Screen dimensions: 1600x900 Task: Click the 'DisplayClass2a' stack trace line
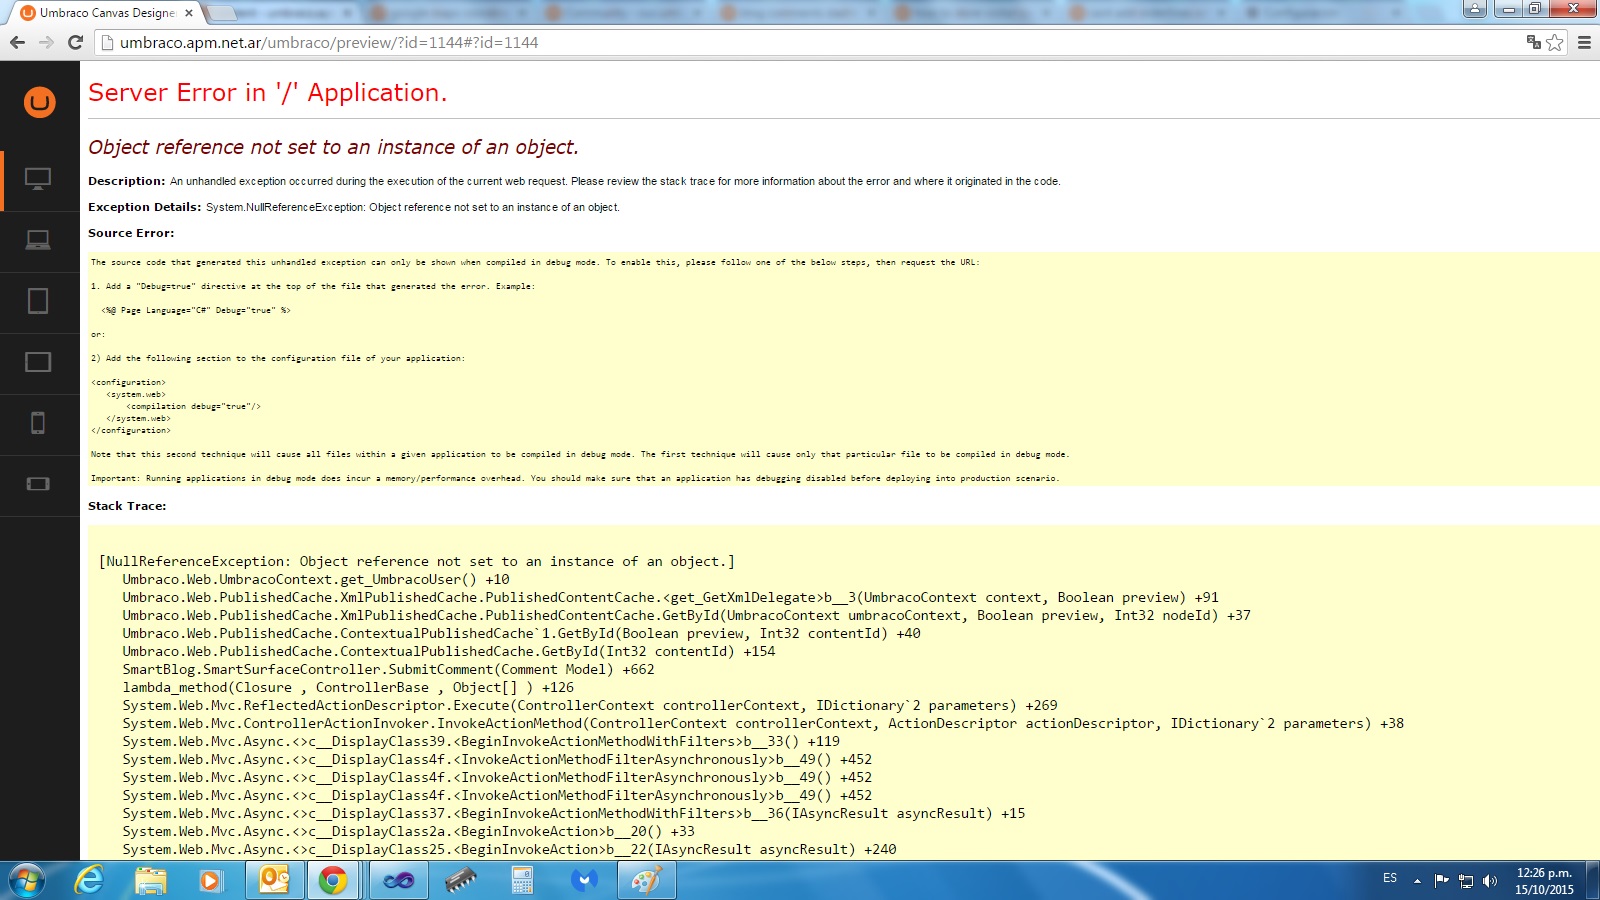408,832
